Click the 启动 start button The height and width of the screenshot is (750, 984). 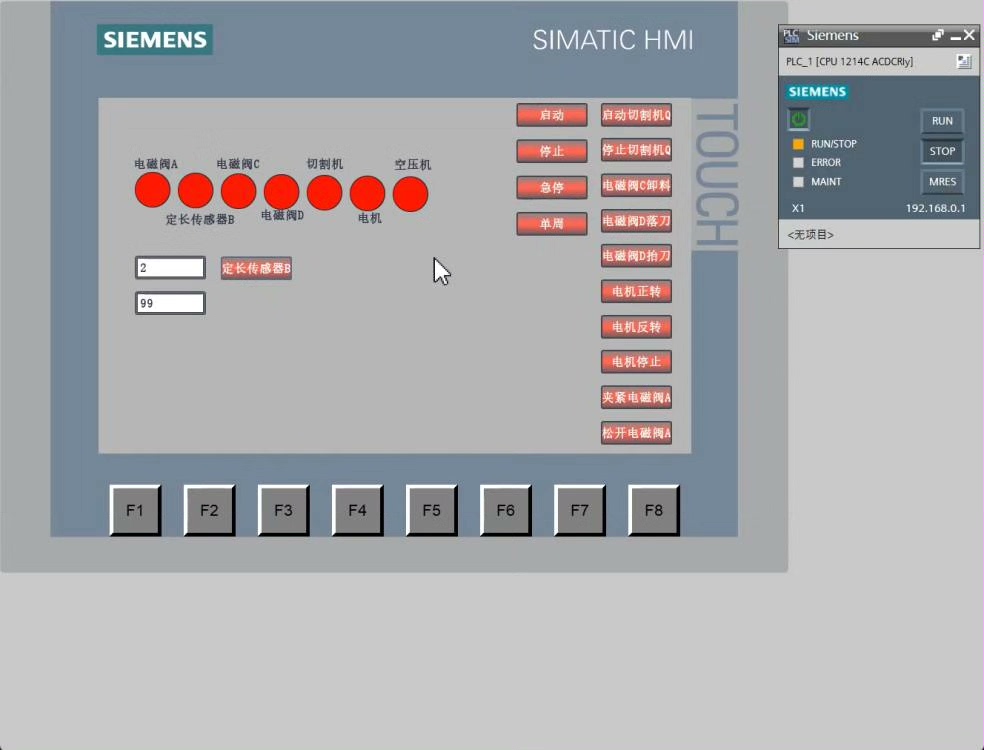pos(552,115)
